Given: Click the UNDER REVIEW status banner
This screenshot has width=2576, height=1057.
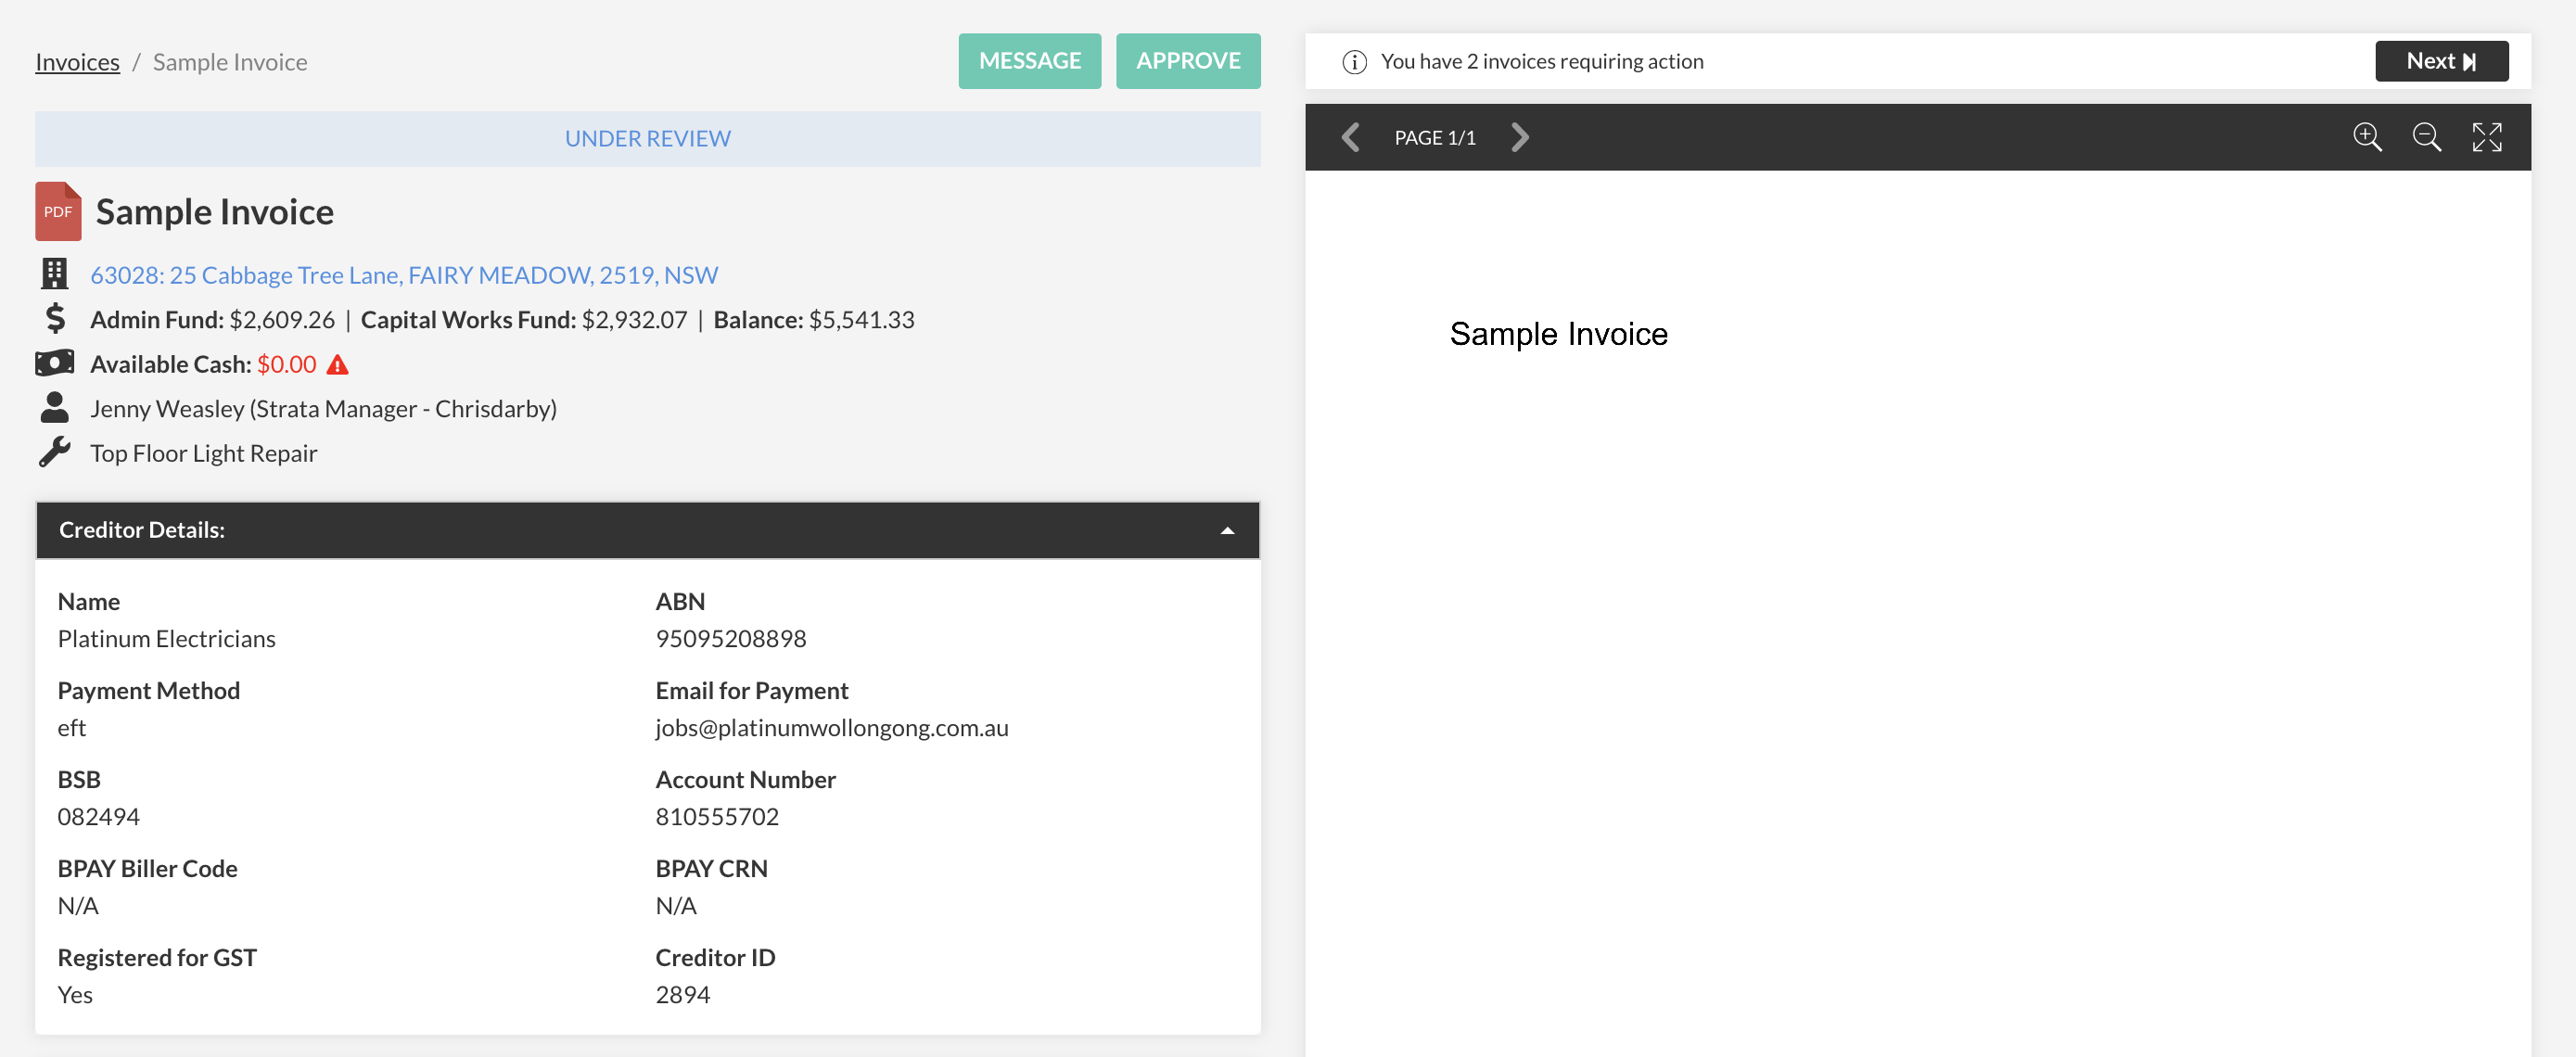Looking at the screenshot, I should 647,139.
